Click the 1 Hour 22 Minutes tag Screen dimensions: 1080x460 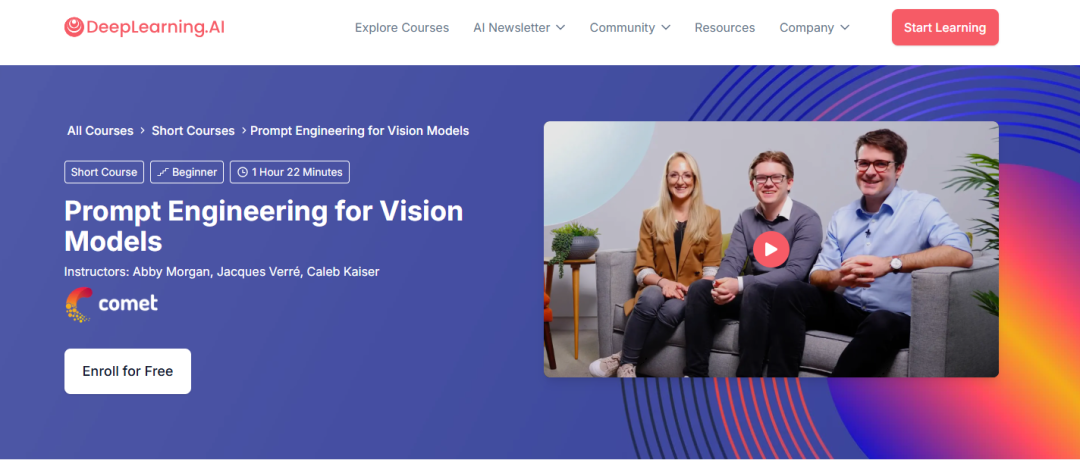coord(289,172)
